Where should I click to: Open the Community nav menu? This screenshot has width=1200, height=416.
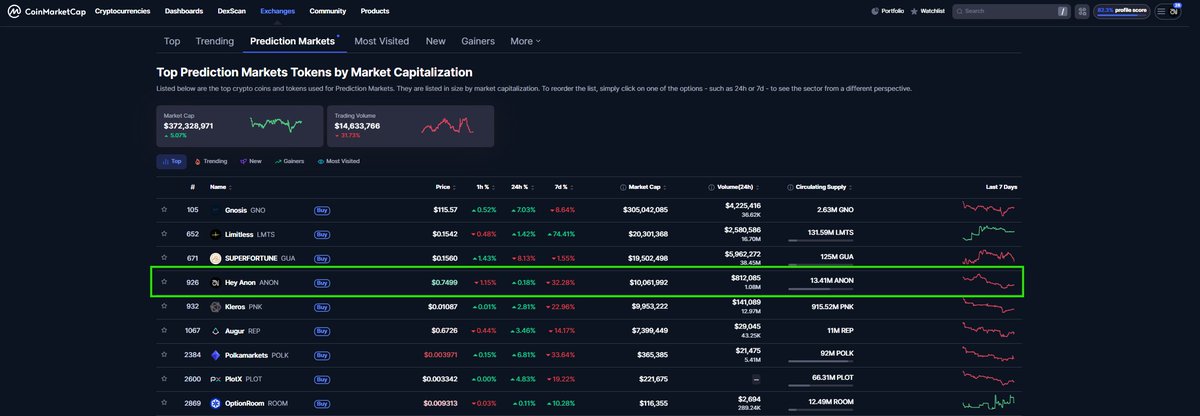click(x=328, y=11)
